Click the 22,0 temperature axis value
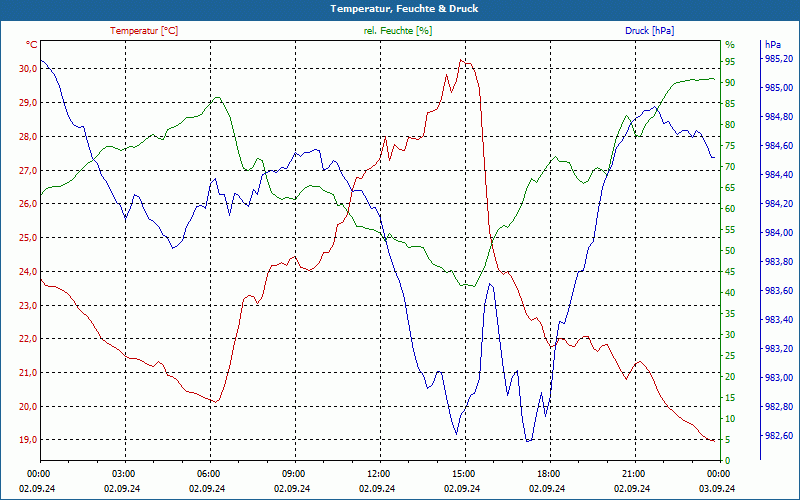Image resolution: width=800 pixels, height=500 pixels. pyautogui.click(x=28, y=339)
